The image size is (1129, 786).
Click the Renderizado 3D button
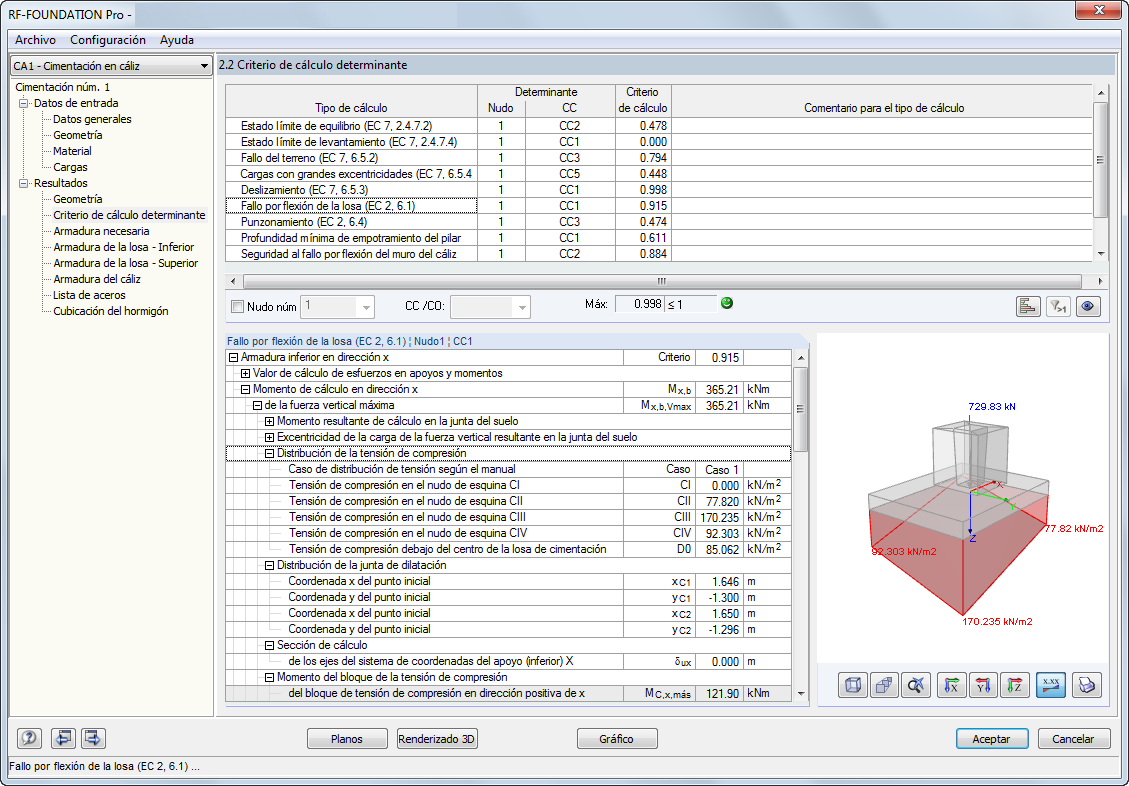pyautogui.click(x=437, y=738)
